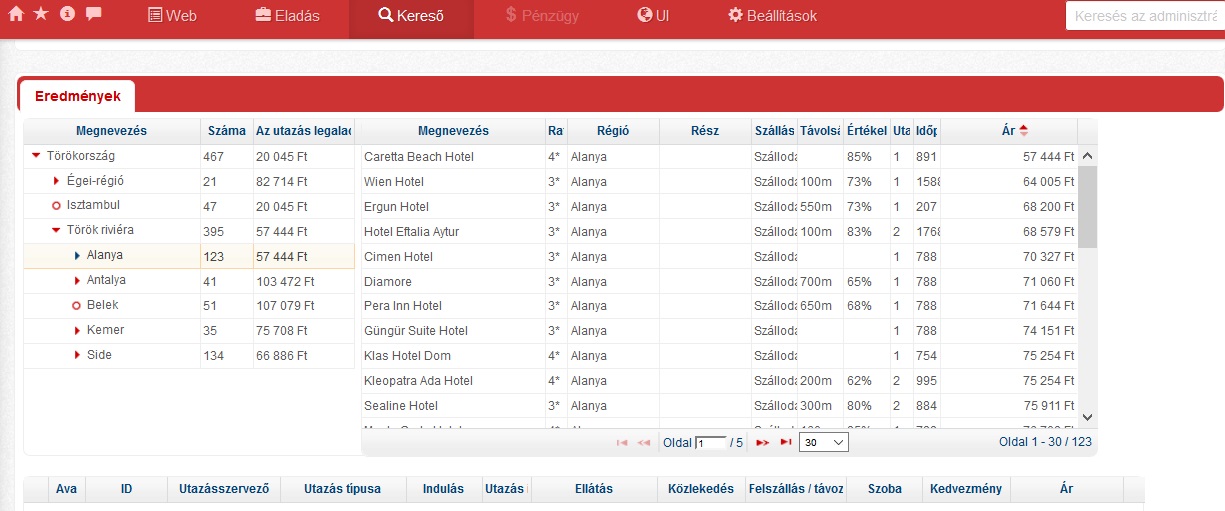Click the Indulás column header
The height and width of the screenshot is (511, 1225).
[444, 489]
